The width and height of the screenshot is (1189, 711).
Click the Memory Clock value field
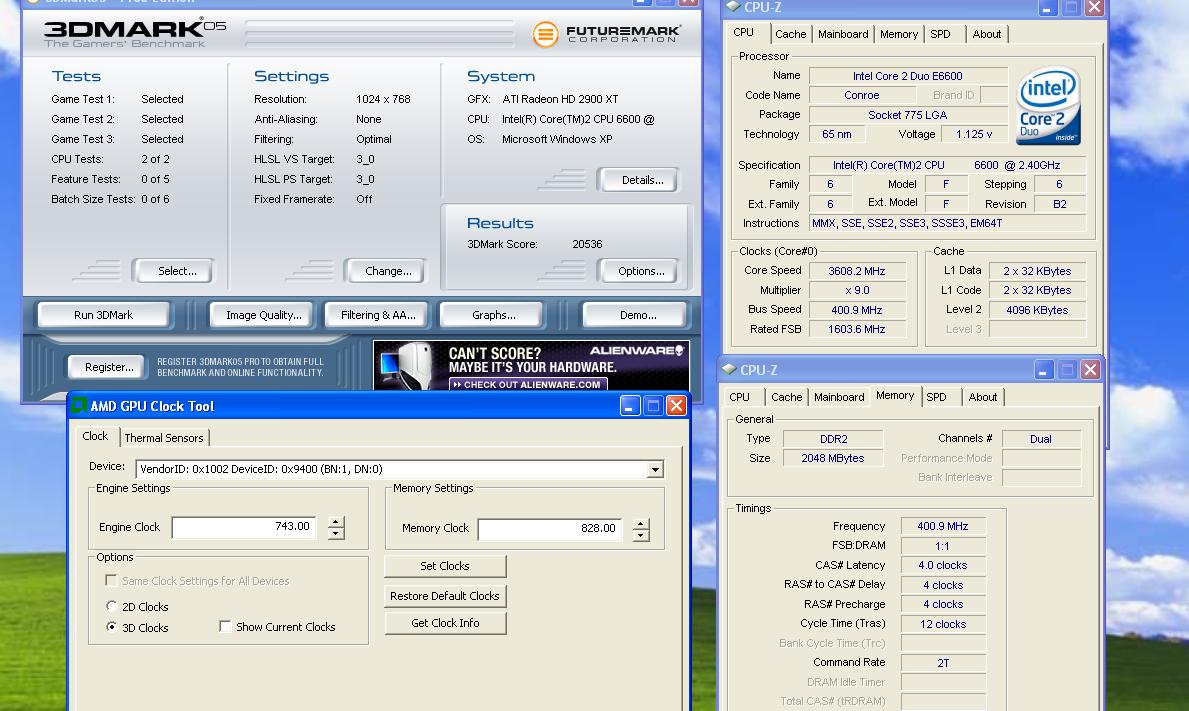click(x=550, y=528)
